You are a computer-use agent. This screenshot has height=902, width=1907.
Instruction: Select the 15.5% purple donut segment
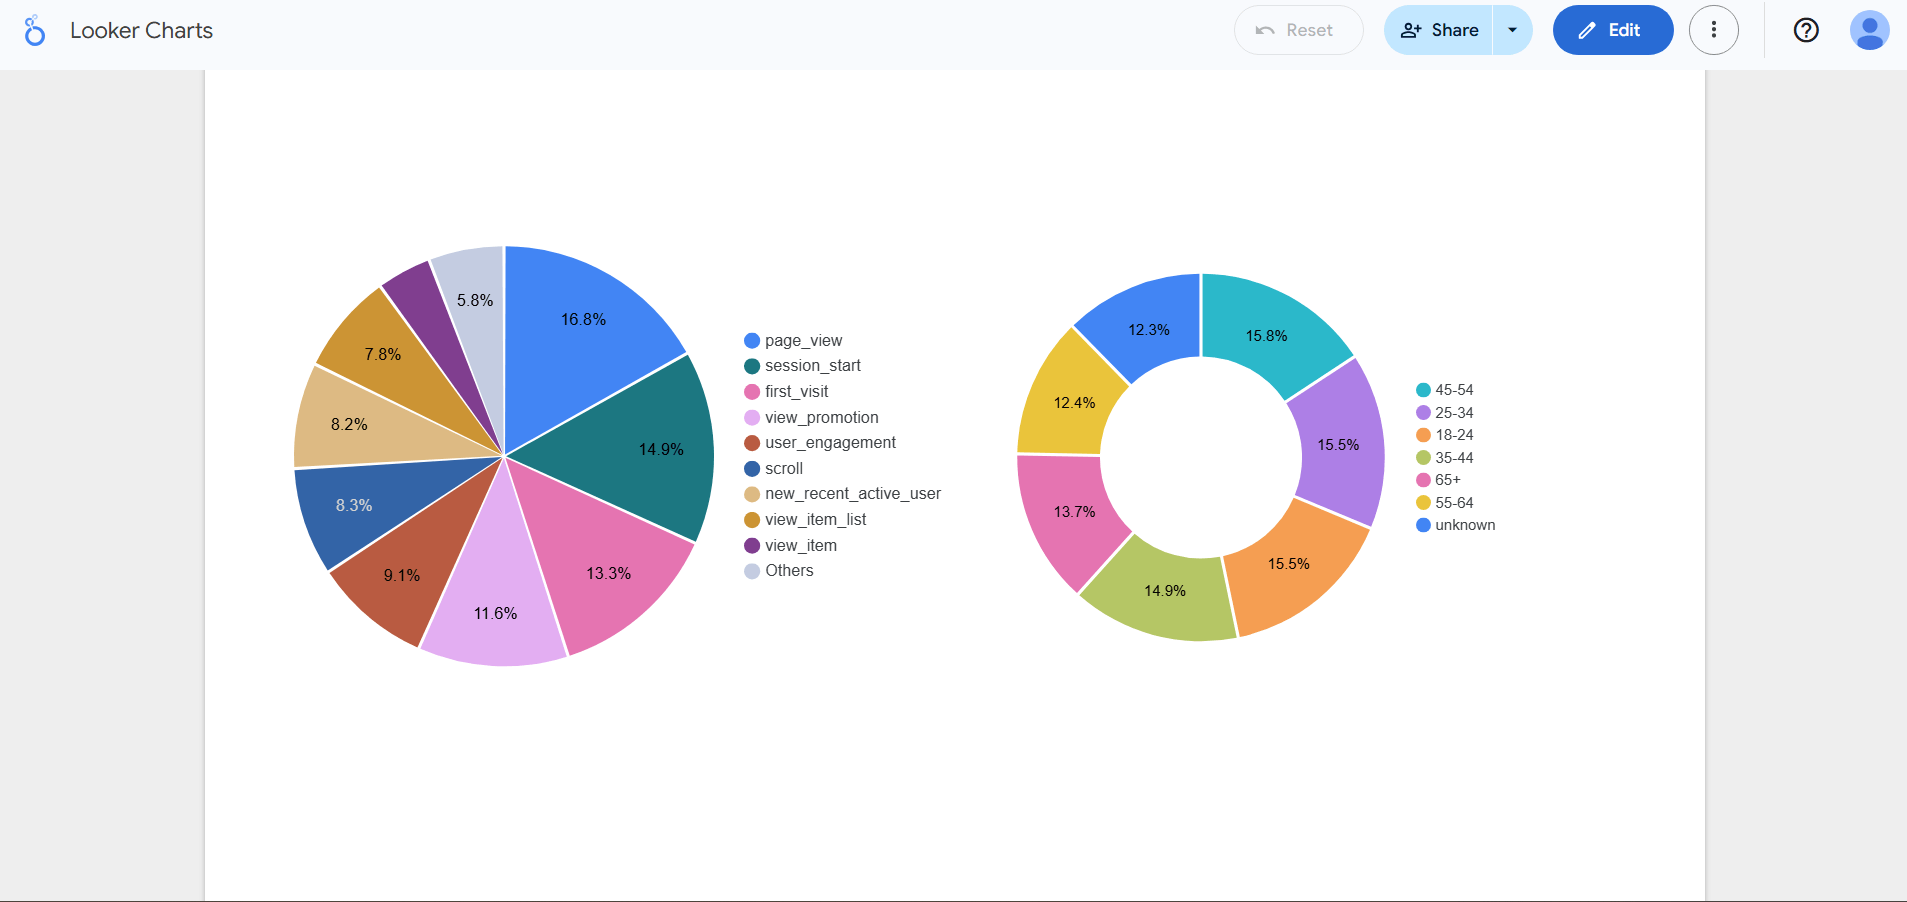(1338, 443)
